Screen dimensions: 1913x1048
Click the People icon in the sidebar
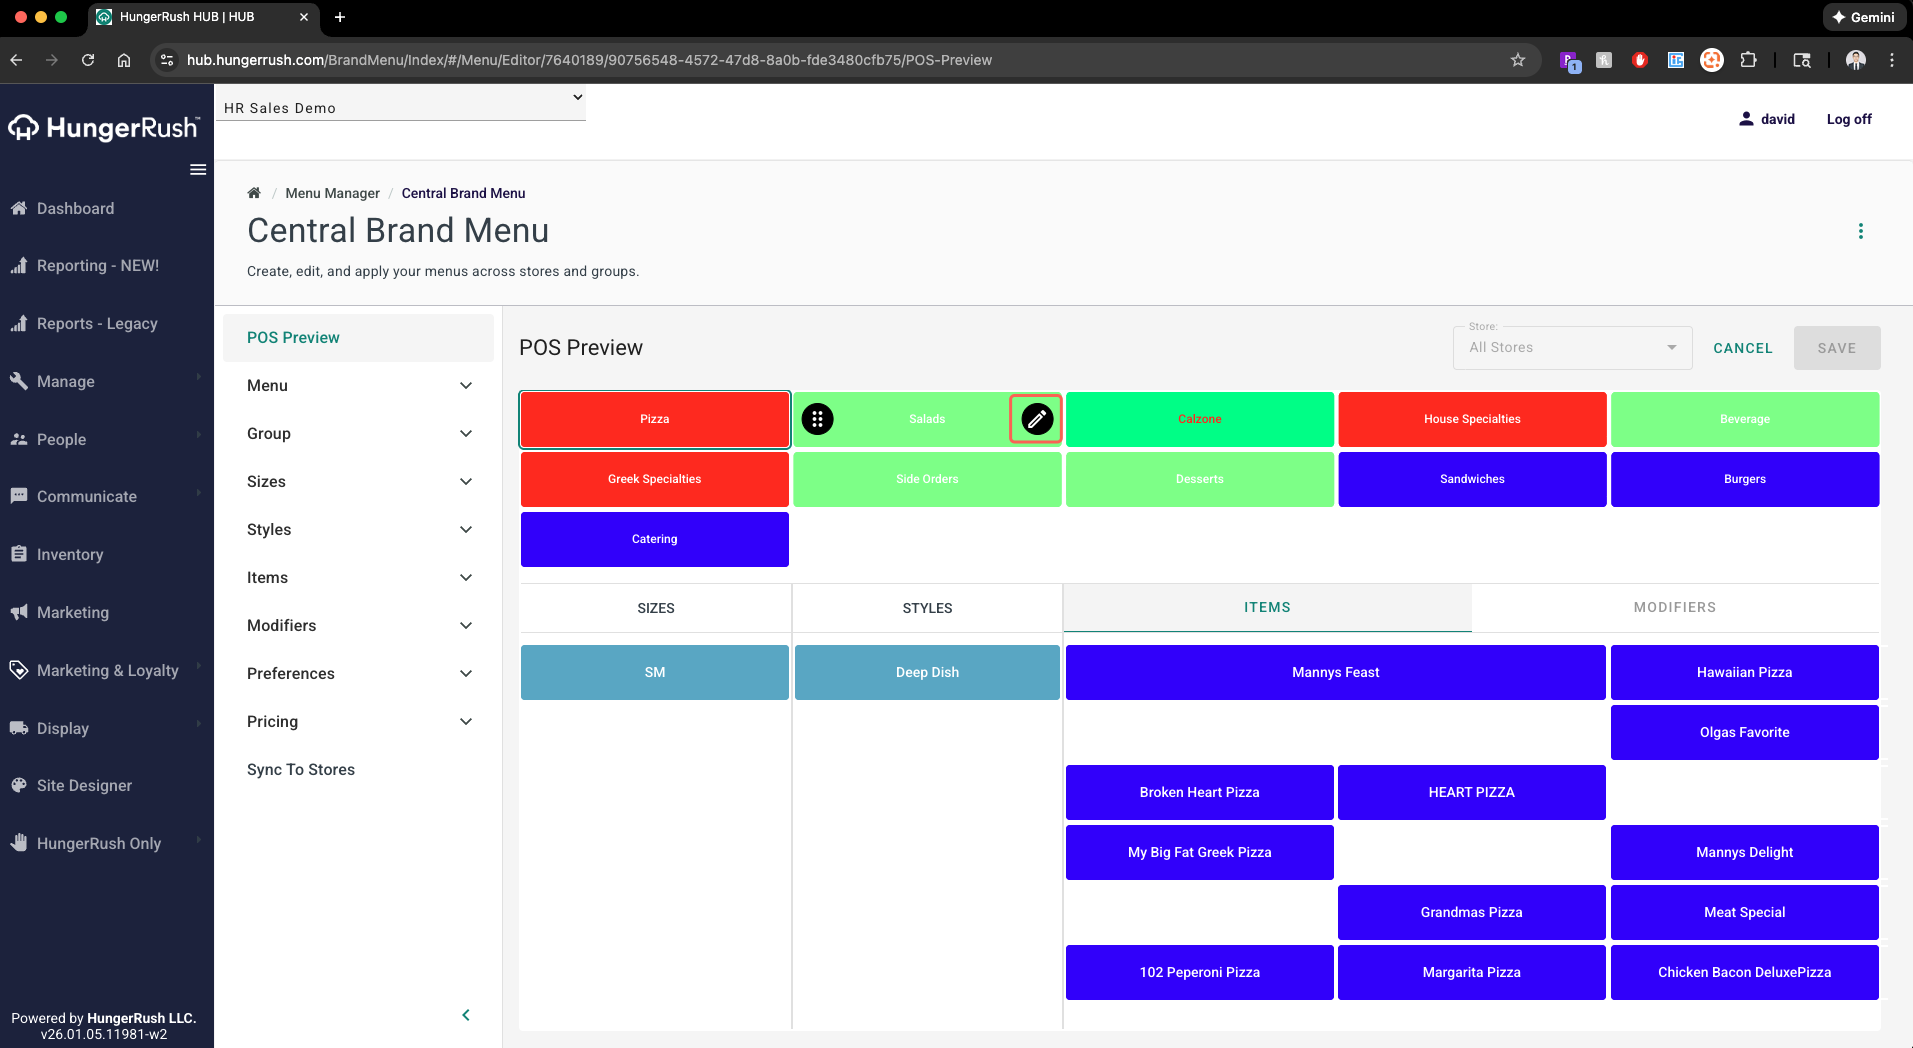tap(20, 439)
